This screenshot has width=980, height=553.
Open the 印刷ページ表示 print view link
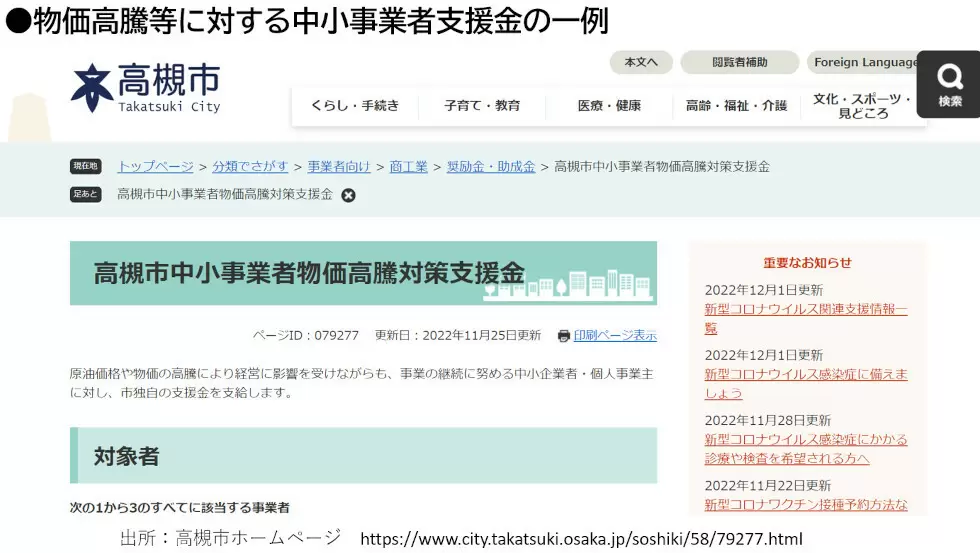pos(615,336)
